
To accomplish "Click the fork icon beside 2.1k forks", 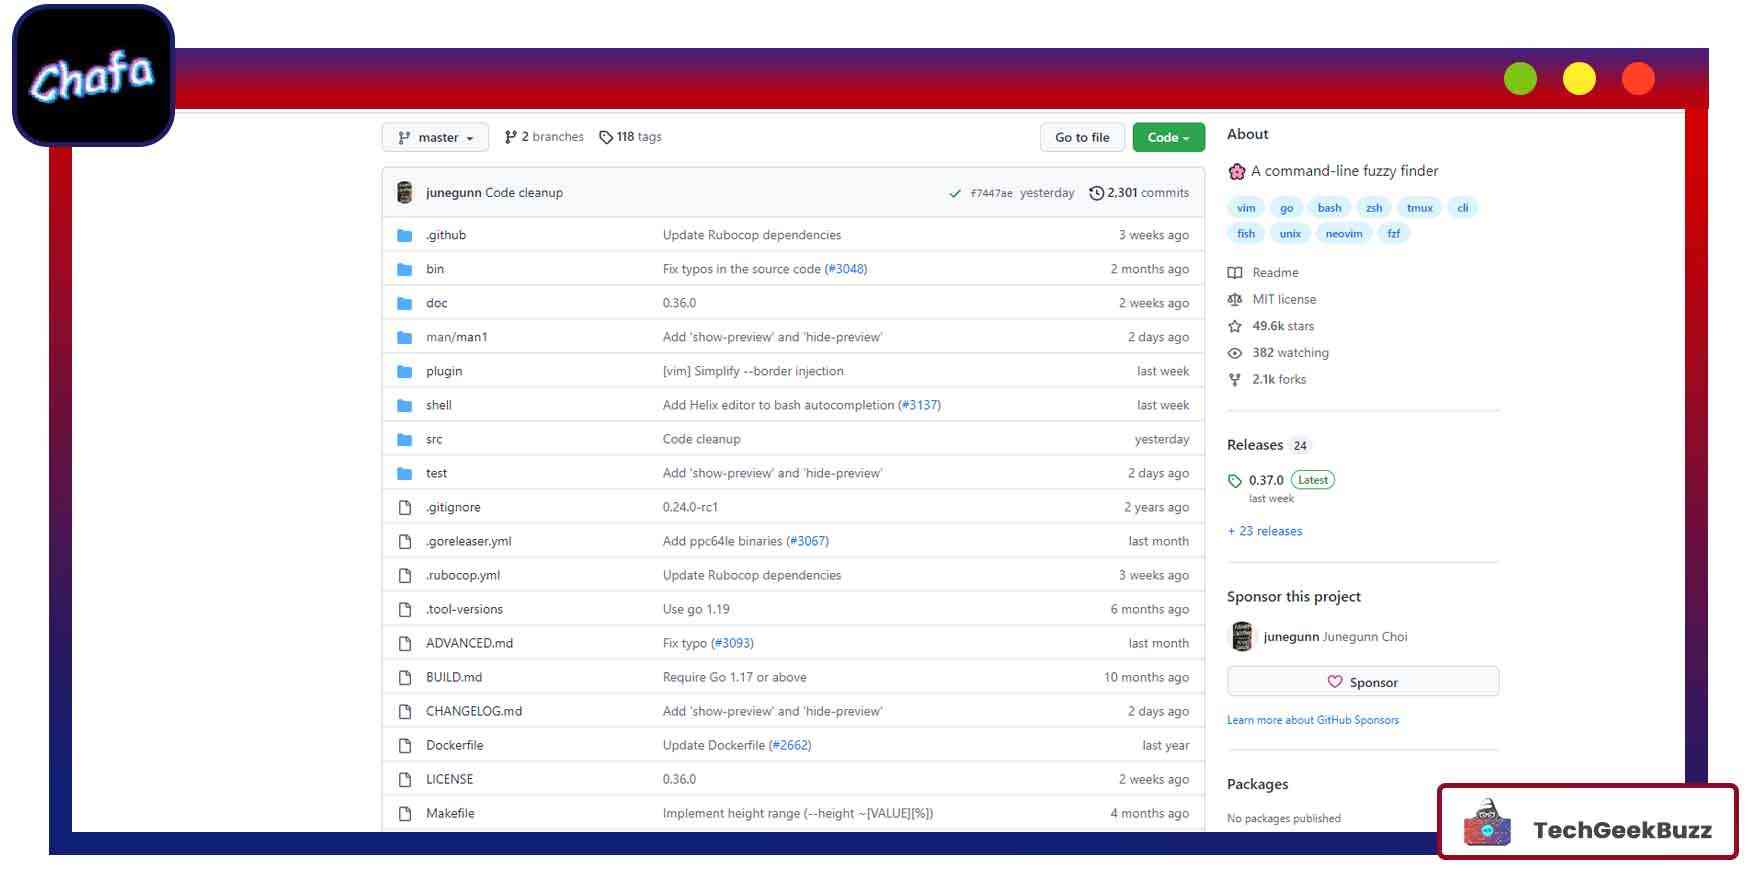I will click(1235, 380).
